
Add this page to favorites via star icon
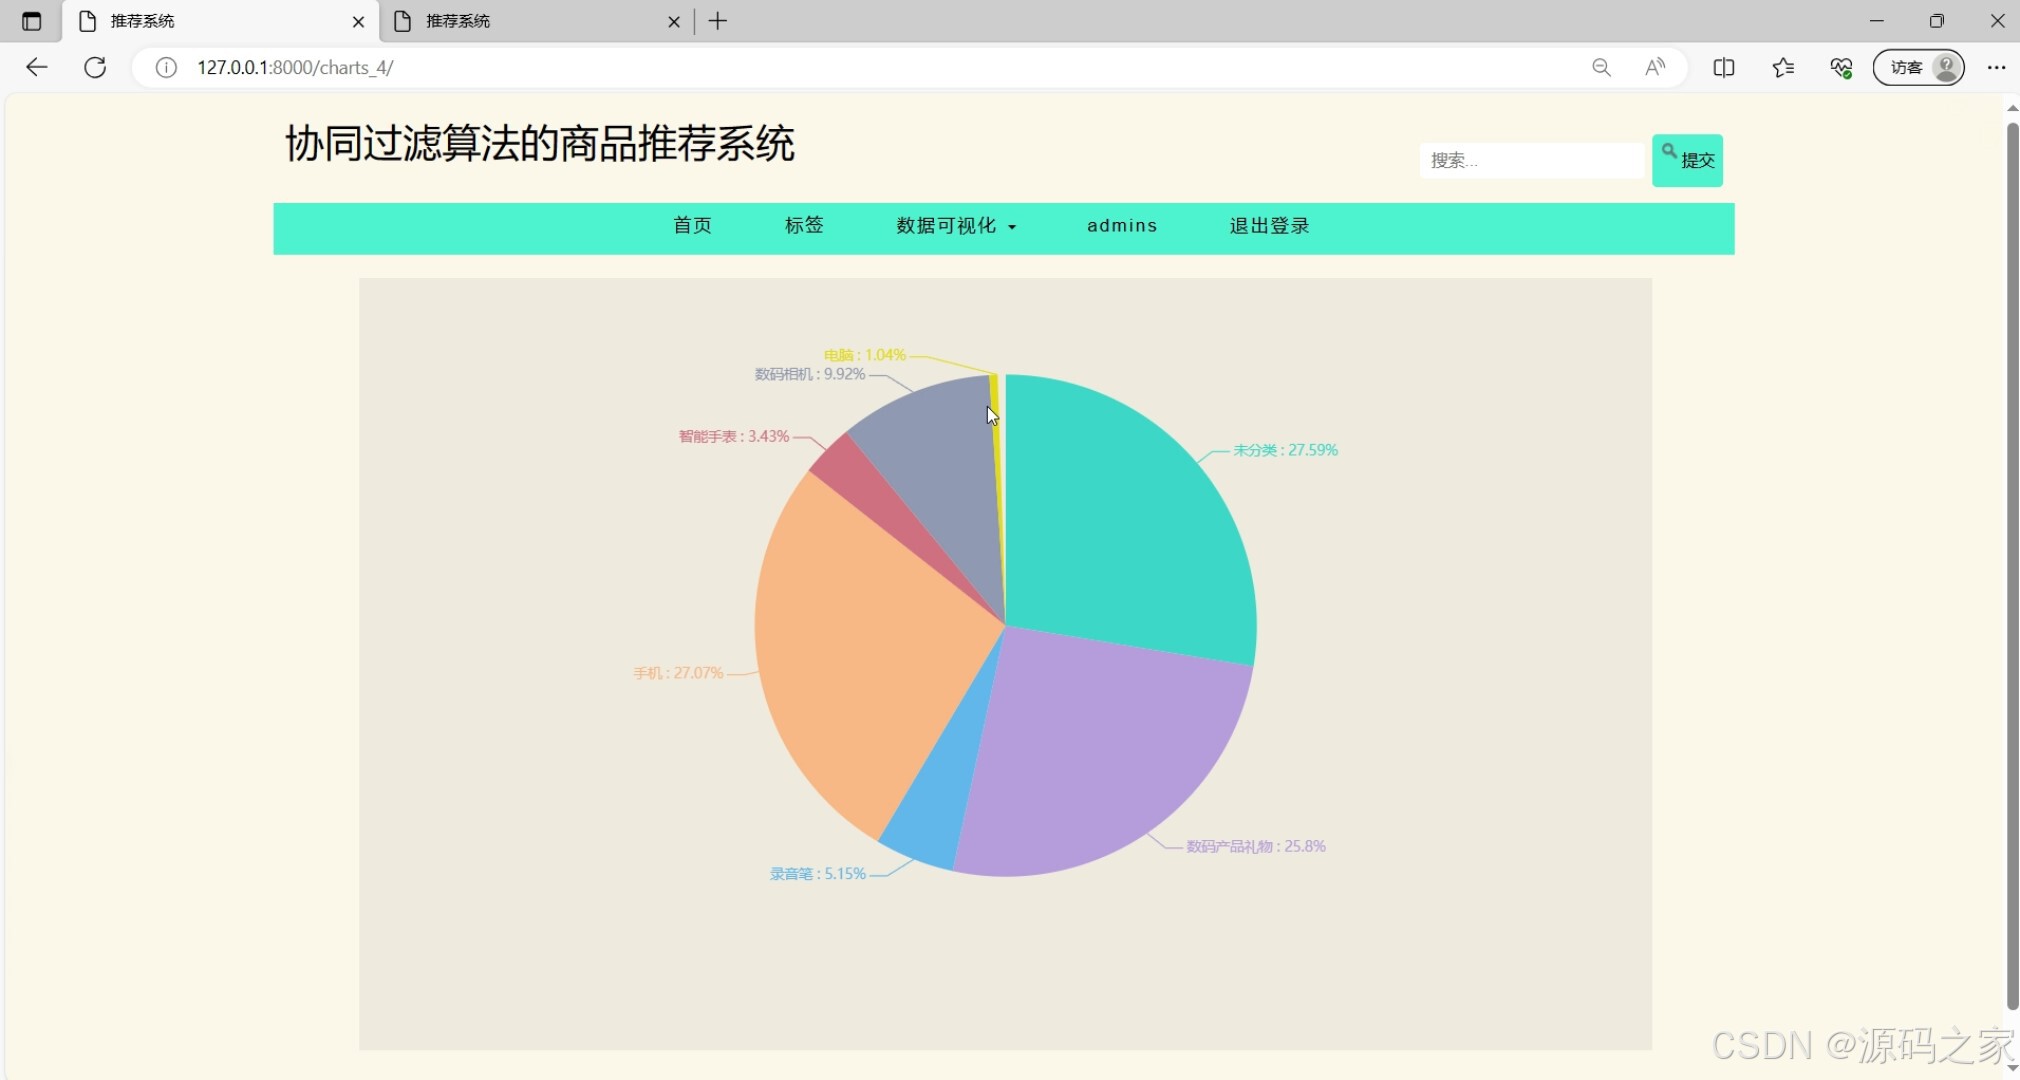1782,67
